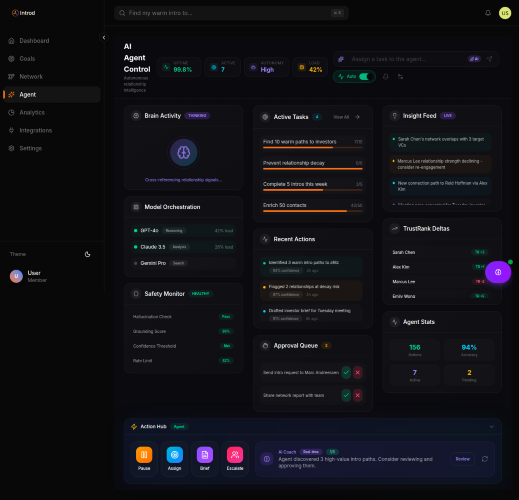Open the Network page

[52, 77]
